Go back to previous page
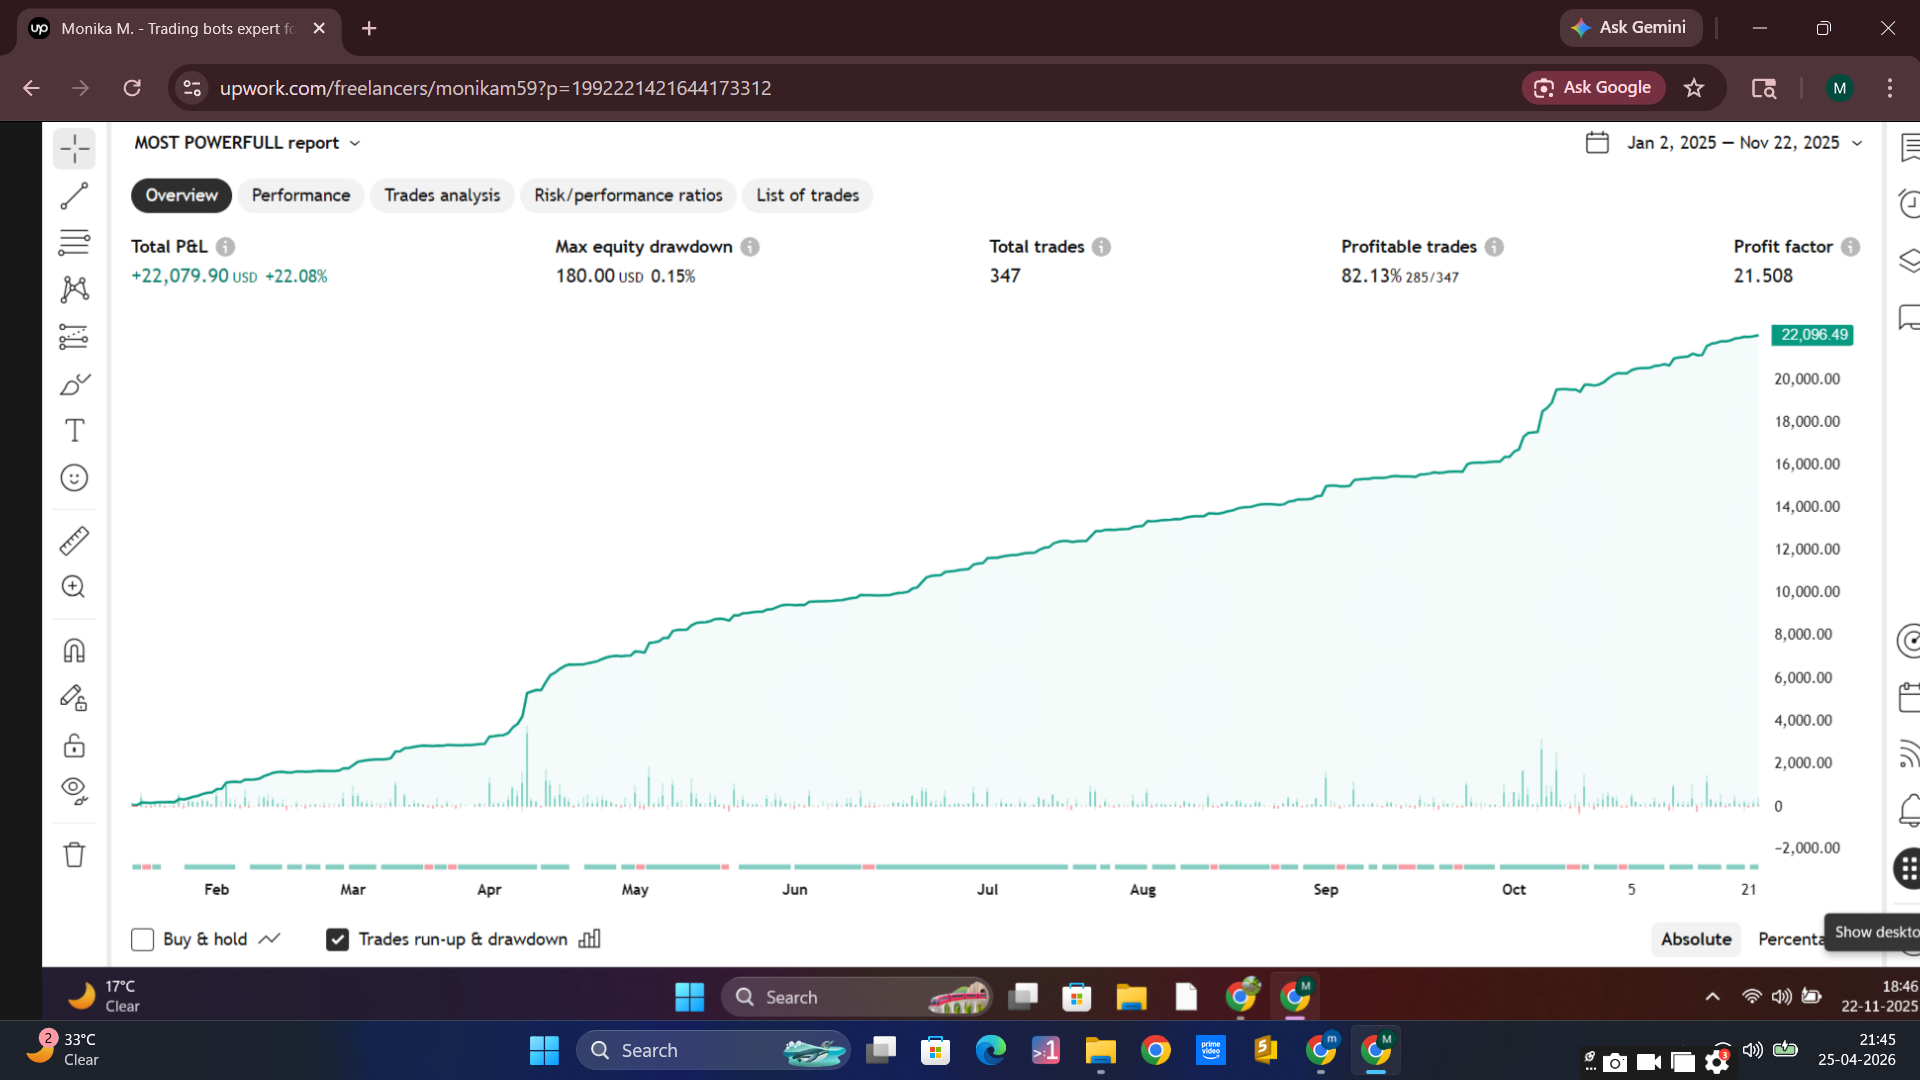 tap(31, 88)
